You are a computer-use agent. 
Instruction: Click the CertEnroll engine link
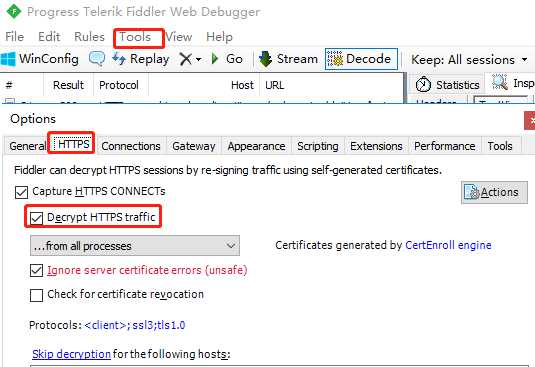(448, 245)
